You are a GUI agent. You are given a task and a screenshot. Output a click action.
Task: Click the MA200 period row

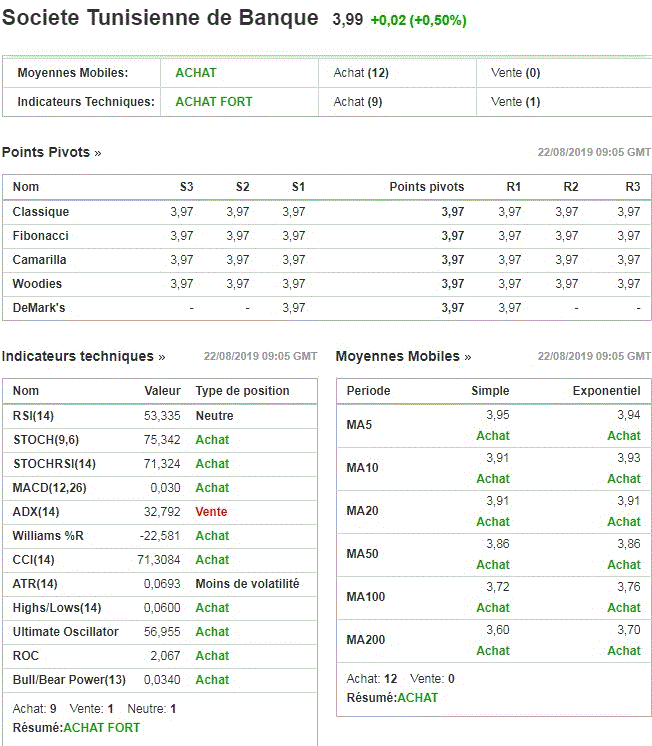[494, 640]
